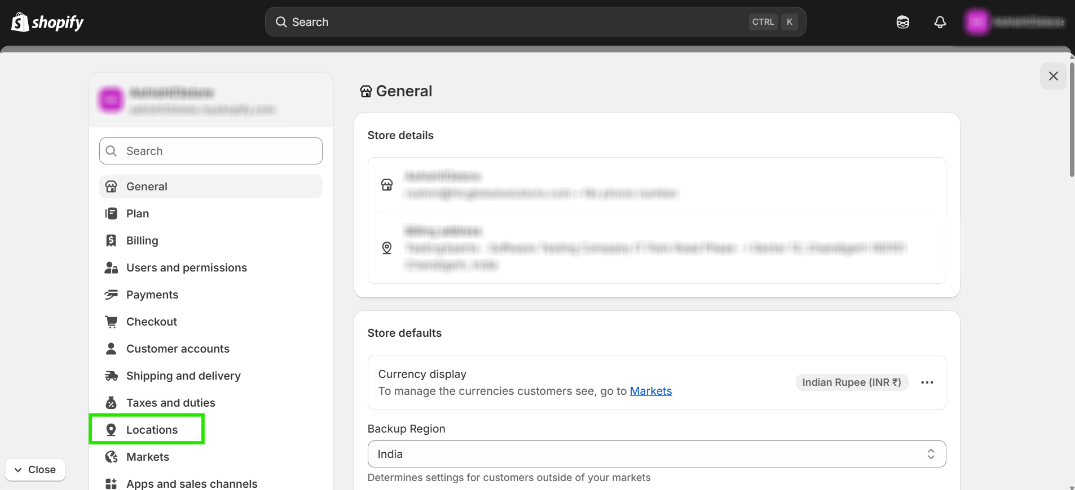Viewport: 1075px width, 490px height.
Task: Click the Checkout cart icon
Action: (x=111, y=322)
